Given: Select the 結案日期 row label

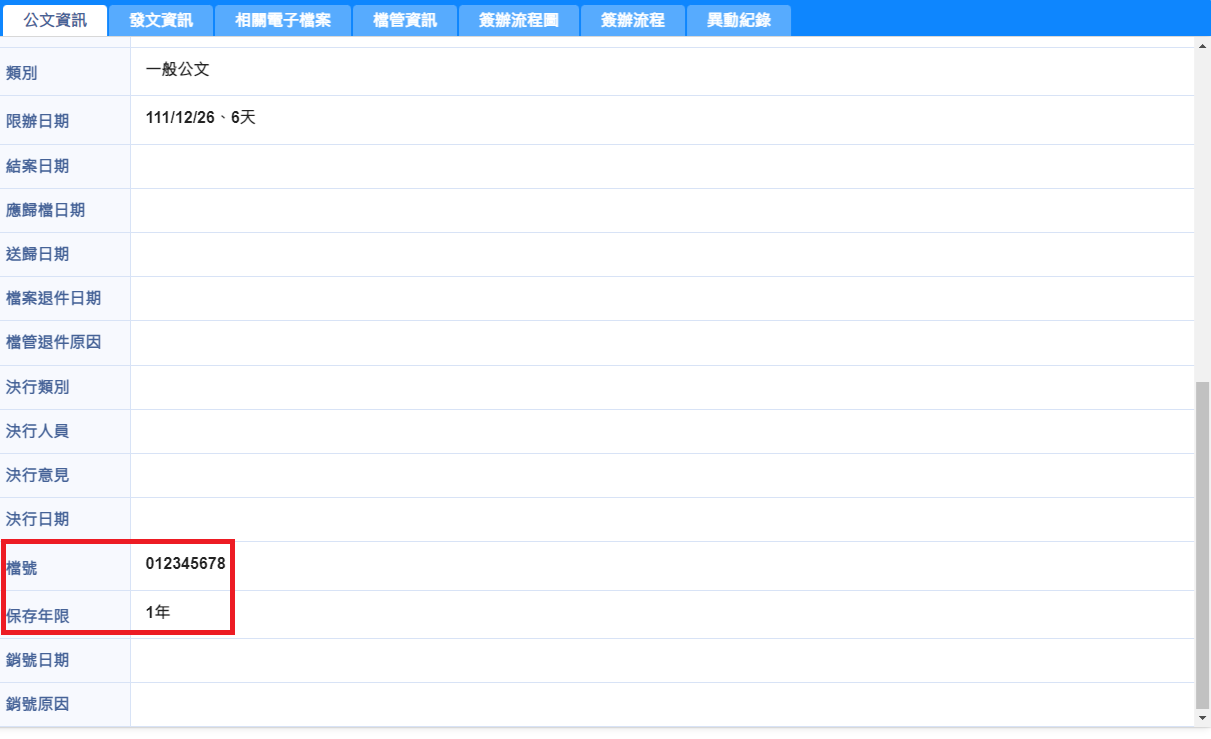Looking at the screenshot, I should pyautogui.click(x=38, y=166).
